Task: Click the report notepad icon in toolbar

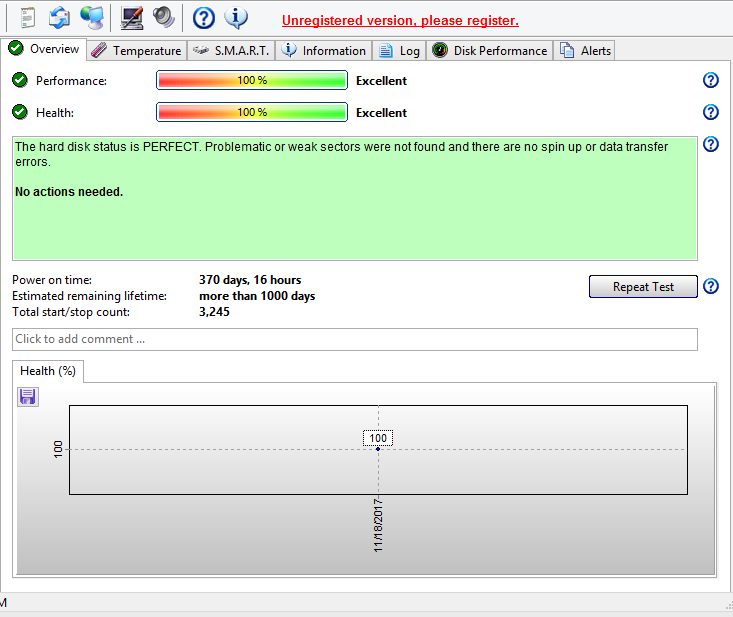Action: click(28, 18)
